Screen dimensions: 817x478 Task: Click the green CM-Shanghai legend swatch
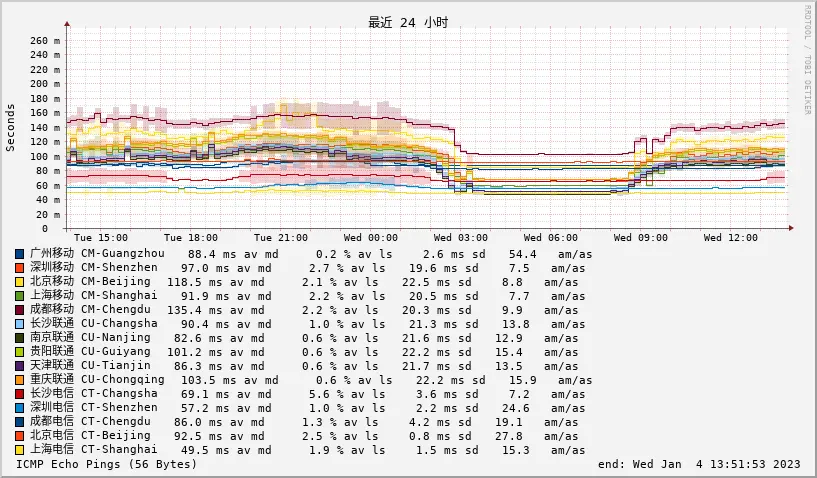click(x=20, y=296)
